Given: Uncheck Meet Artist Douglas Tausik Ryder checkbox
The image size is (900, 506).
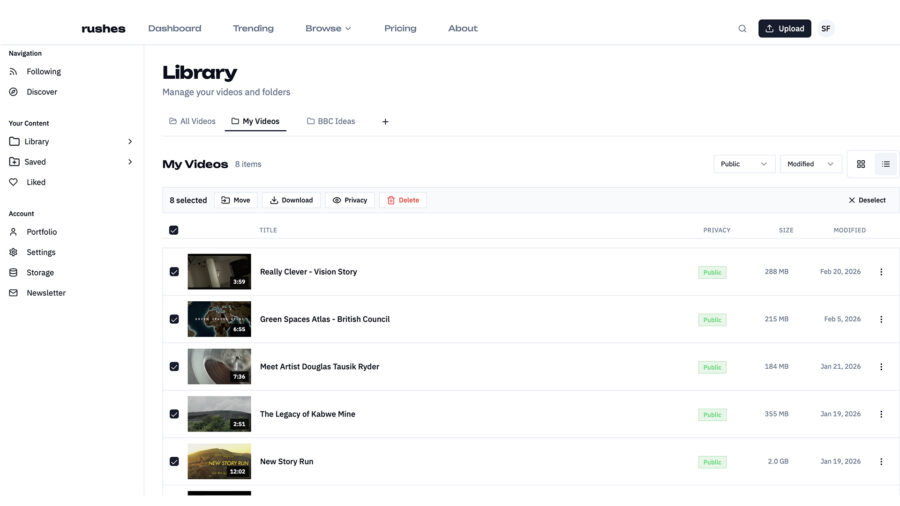Looking at the screenshot, I should 174,367.
